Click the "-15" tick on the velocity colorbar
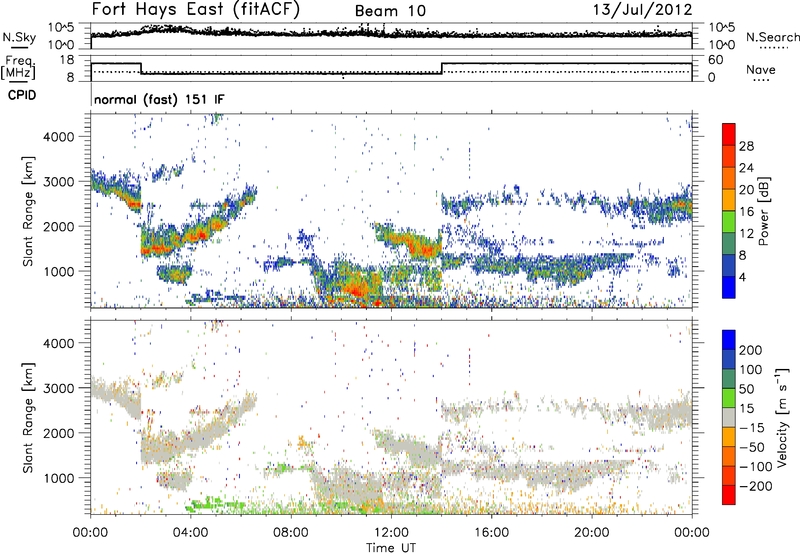The image size is (800, 554). [752, 428]
